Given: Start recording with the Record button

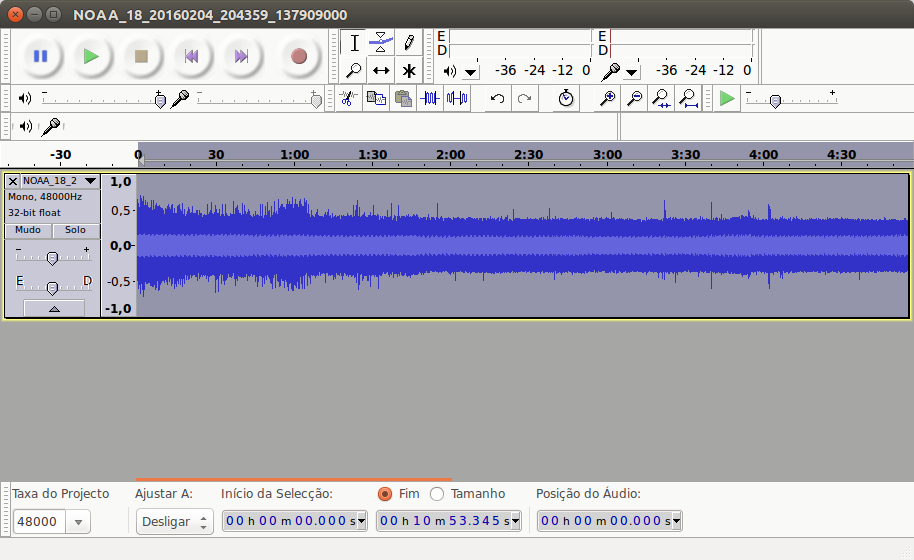Looking at the screenshot, I should 298,56.
